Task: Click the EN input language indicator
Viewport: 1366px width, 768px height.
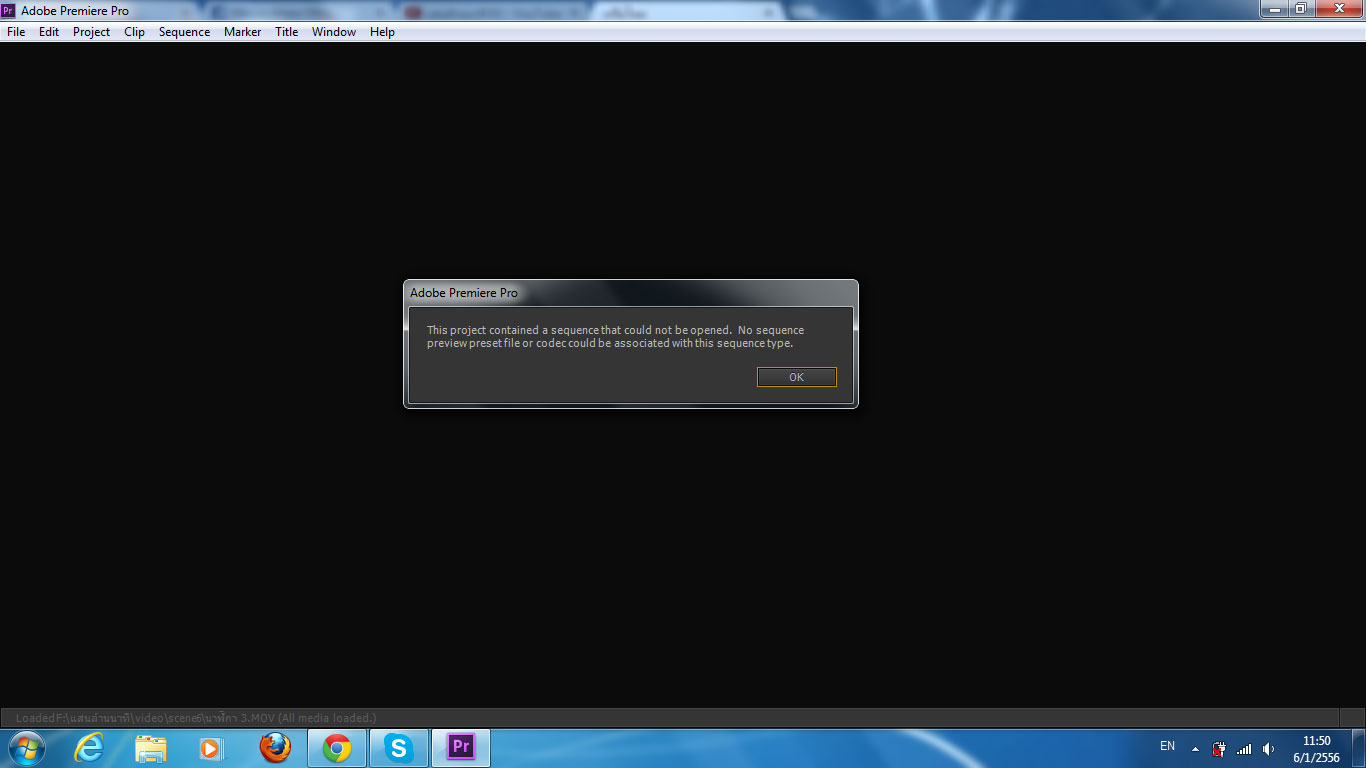Action: point(1167,746)
